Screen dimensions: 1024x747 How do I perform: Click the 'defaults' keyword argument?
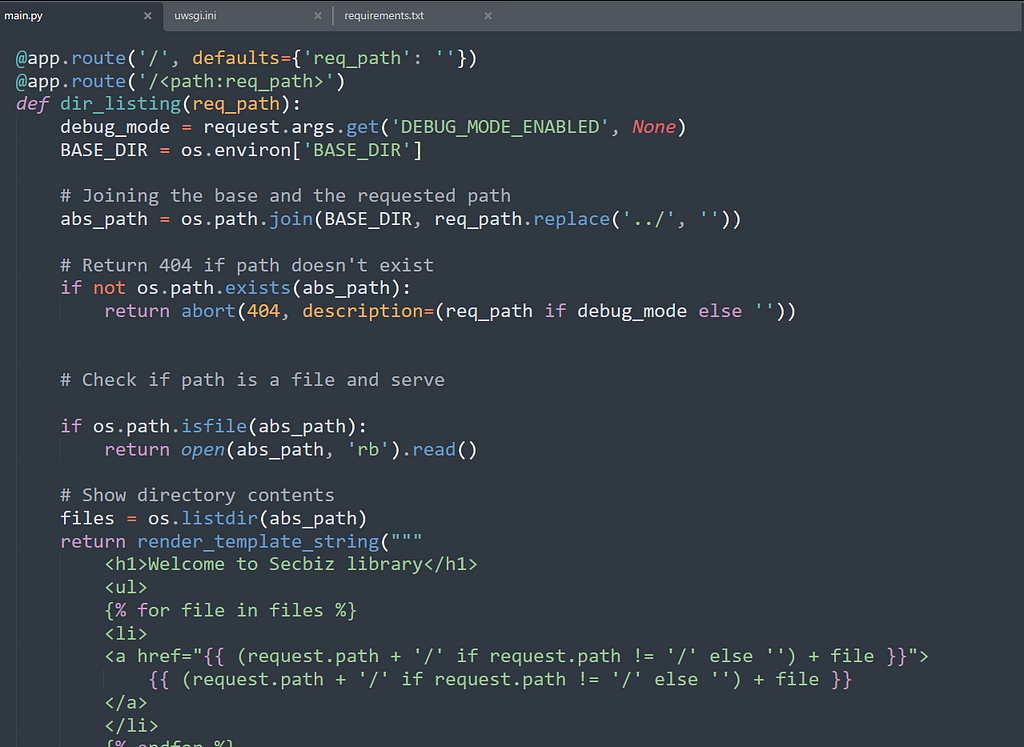pyautogui.click(x=236, y=58)
